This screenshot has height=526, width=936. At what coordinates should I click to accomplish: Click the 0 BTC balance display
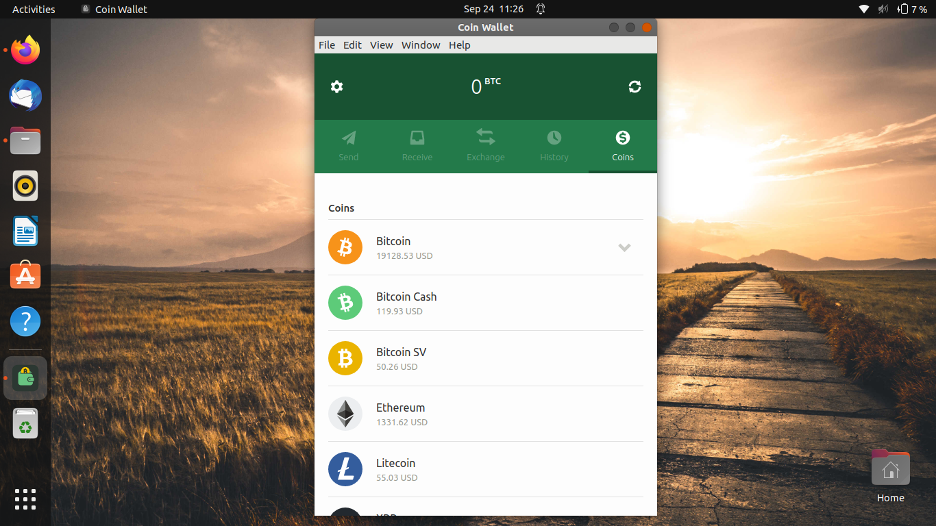[x=485, y=87]
